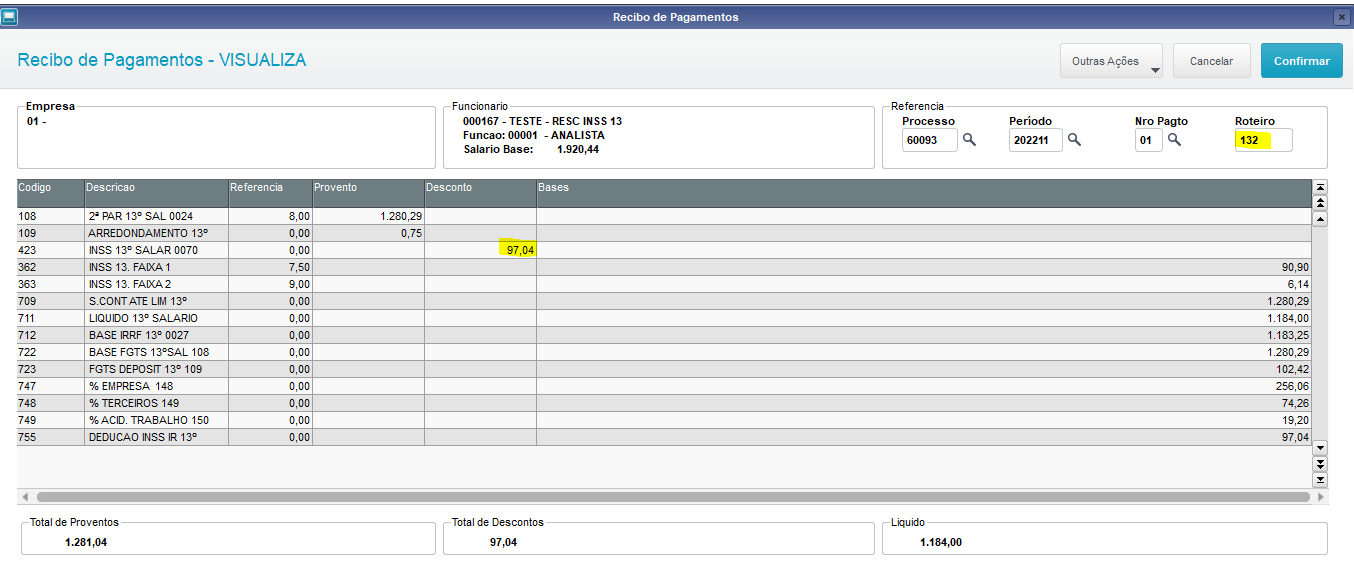Image resolution: width=1354 pixels, height=564 pixels.
Task: Jump to first row using top scroll button
Action: click(1319, 187)
